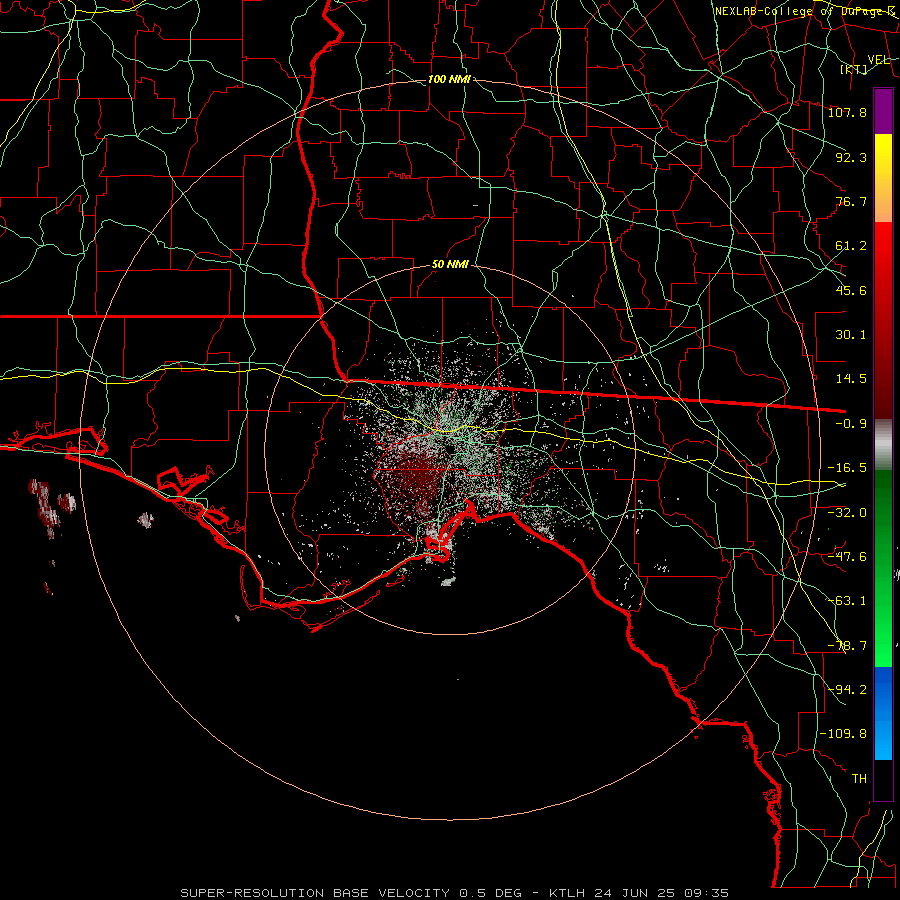Select the 61.2 value on velocity scale

tap(851, 246)
